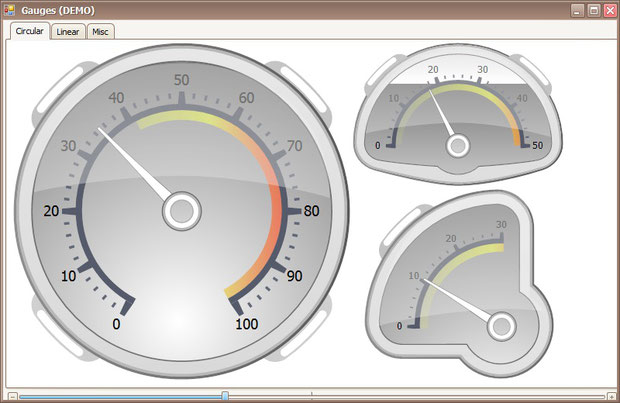
Task: Close the Gauges (DEMO) window
Action: point(610,11)
